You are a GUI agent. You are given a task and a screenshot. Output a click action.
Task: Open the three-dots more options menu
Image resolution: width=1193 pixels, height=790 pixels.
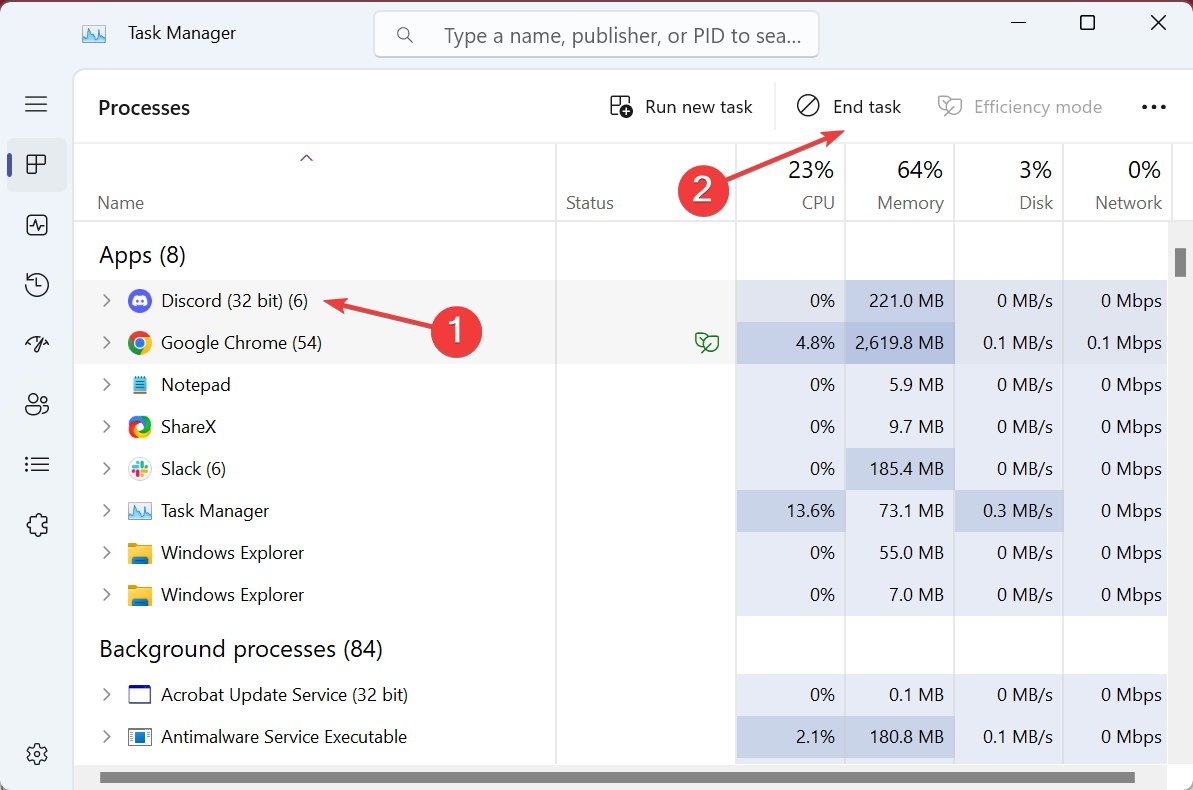tap(1153, 107)
